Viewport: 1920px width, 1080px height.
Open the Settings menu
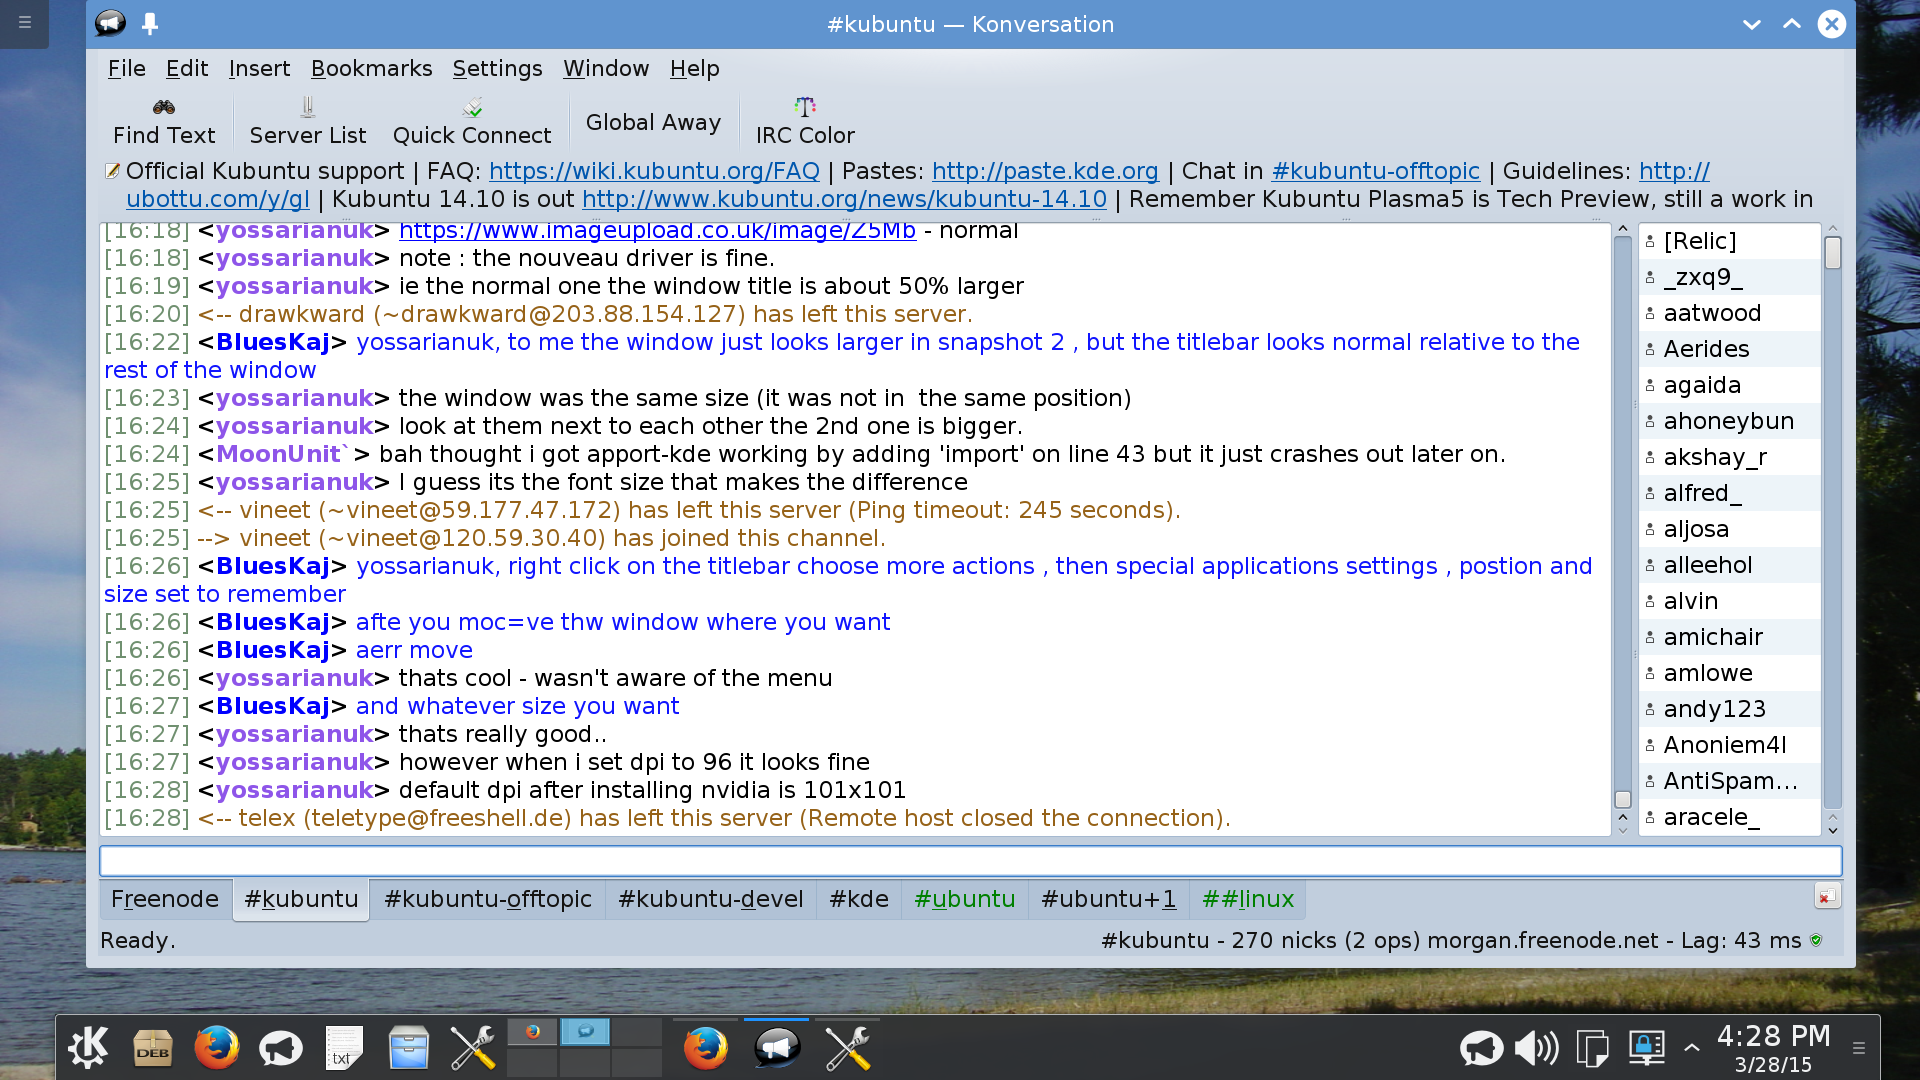point(497,68)
